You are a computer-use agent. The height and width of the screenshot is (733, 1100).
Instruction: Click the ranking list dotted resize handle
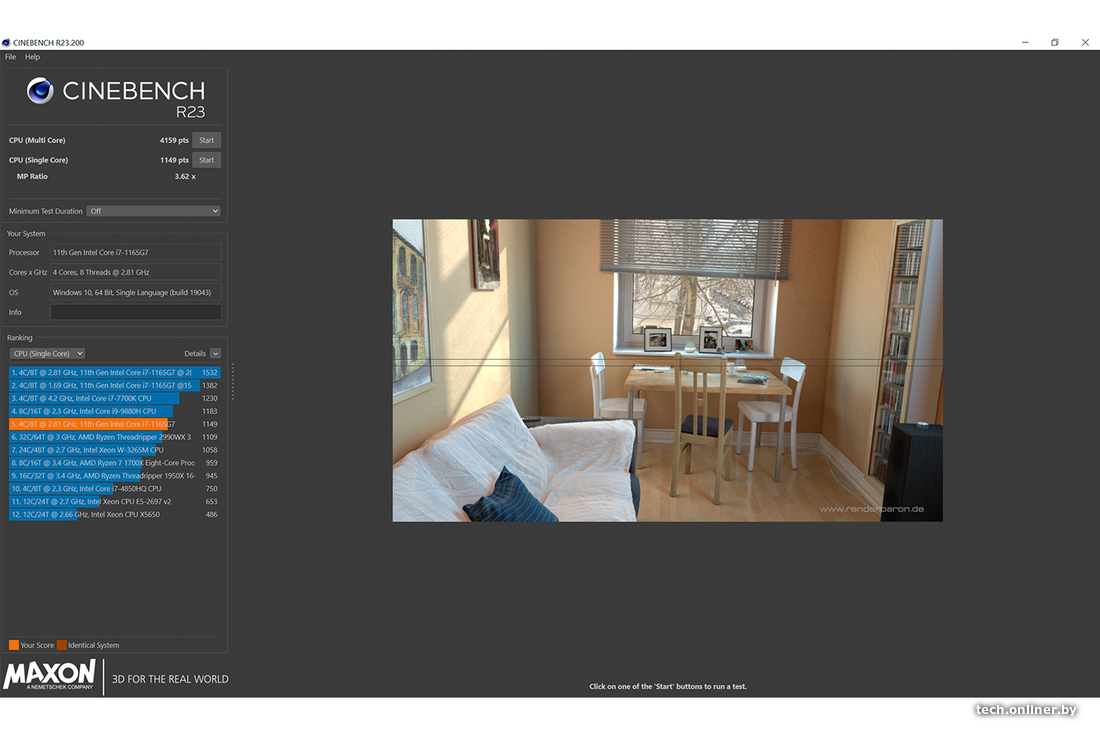(232, 382)
